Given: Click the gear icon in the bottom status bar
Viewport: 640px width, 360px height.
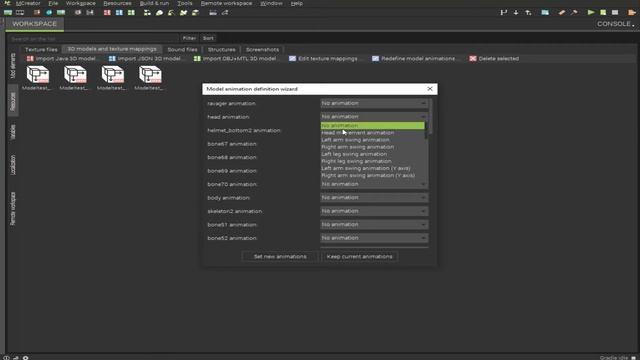Looking at the screenshot, I should 25,358.
